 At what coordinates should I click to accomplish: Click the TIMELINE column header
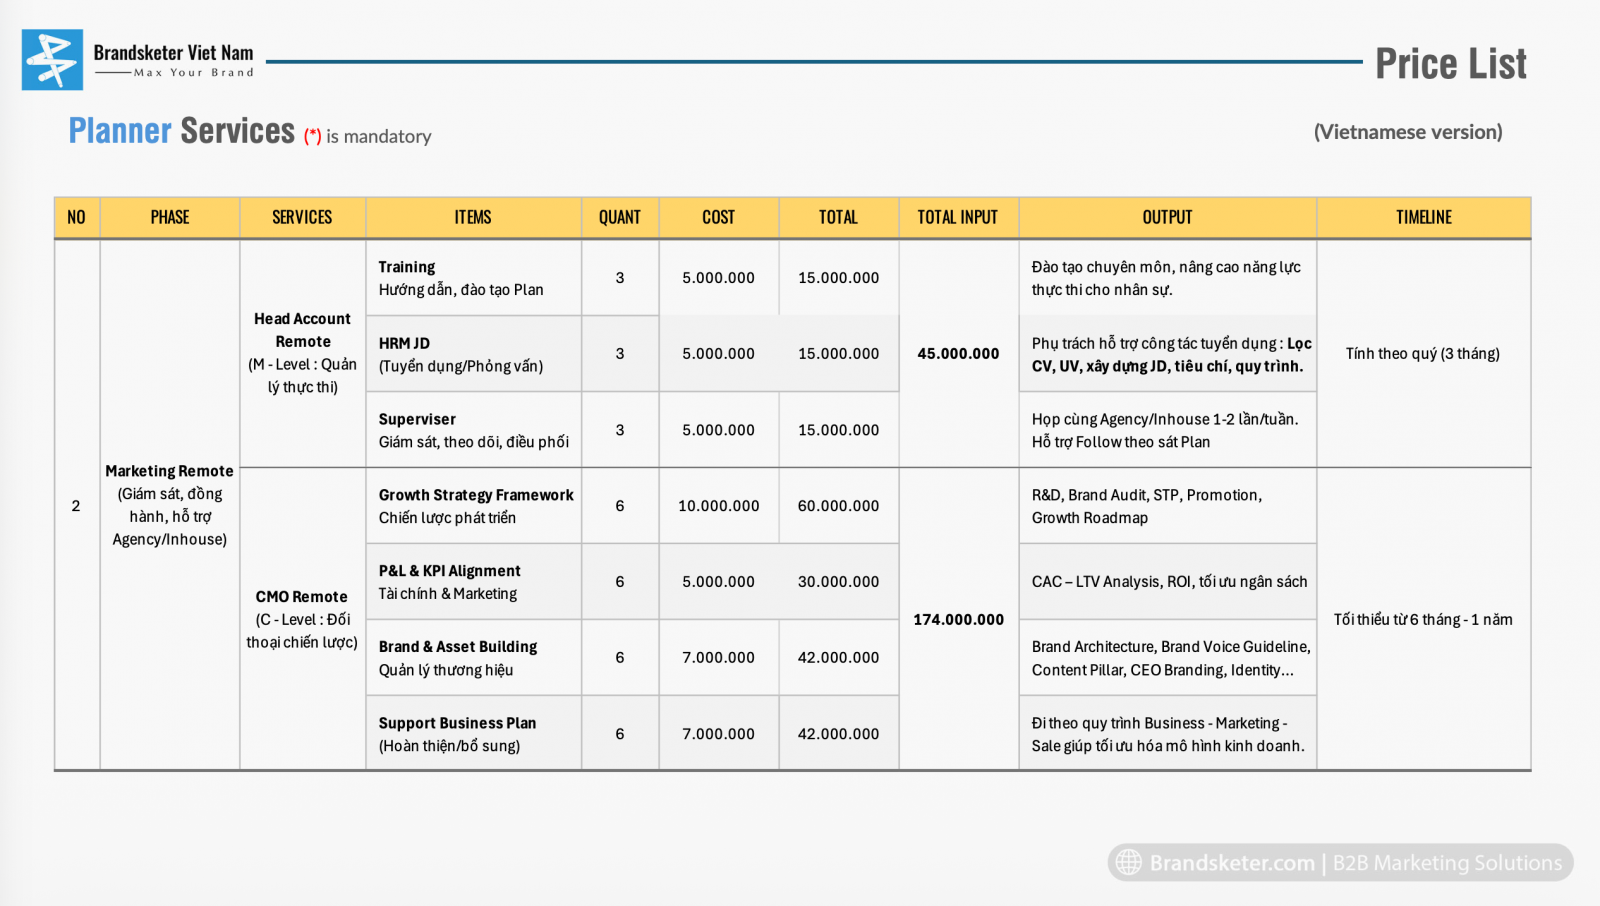tap(1423, 217)
